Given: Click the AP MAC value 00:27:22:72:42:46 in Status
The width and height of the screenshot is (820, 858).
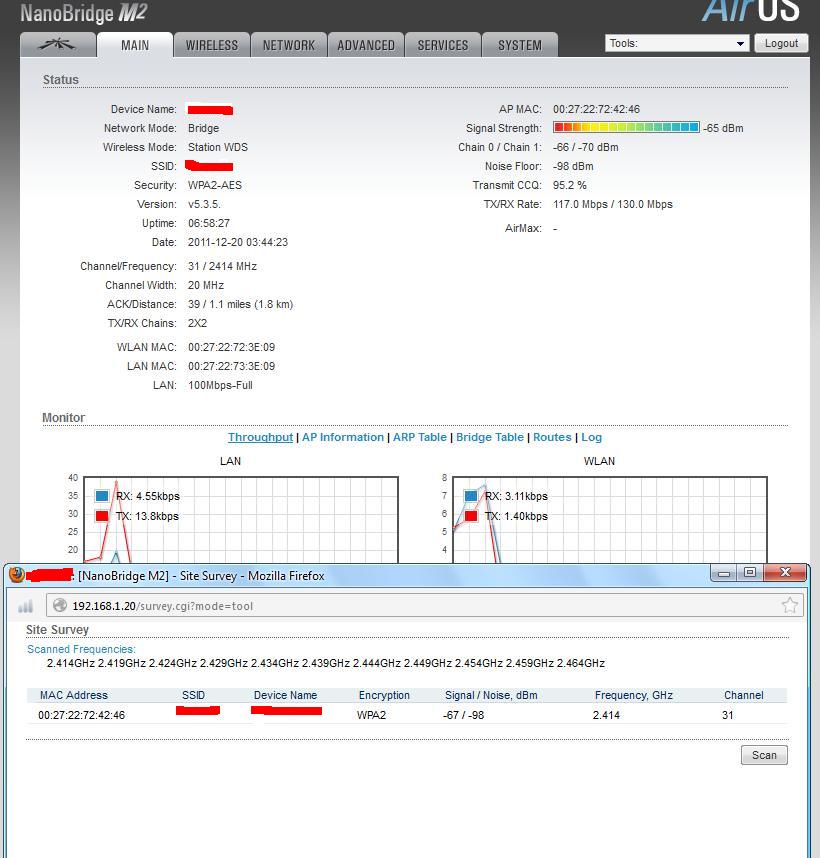Looking at the screenshot, I should coord(596,109).
